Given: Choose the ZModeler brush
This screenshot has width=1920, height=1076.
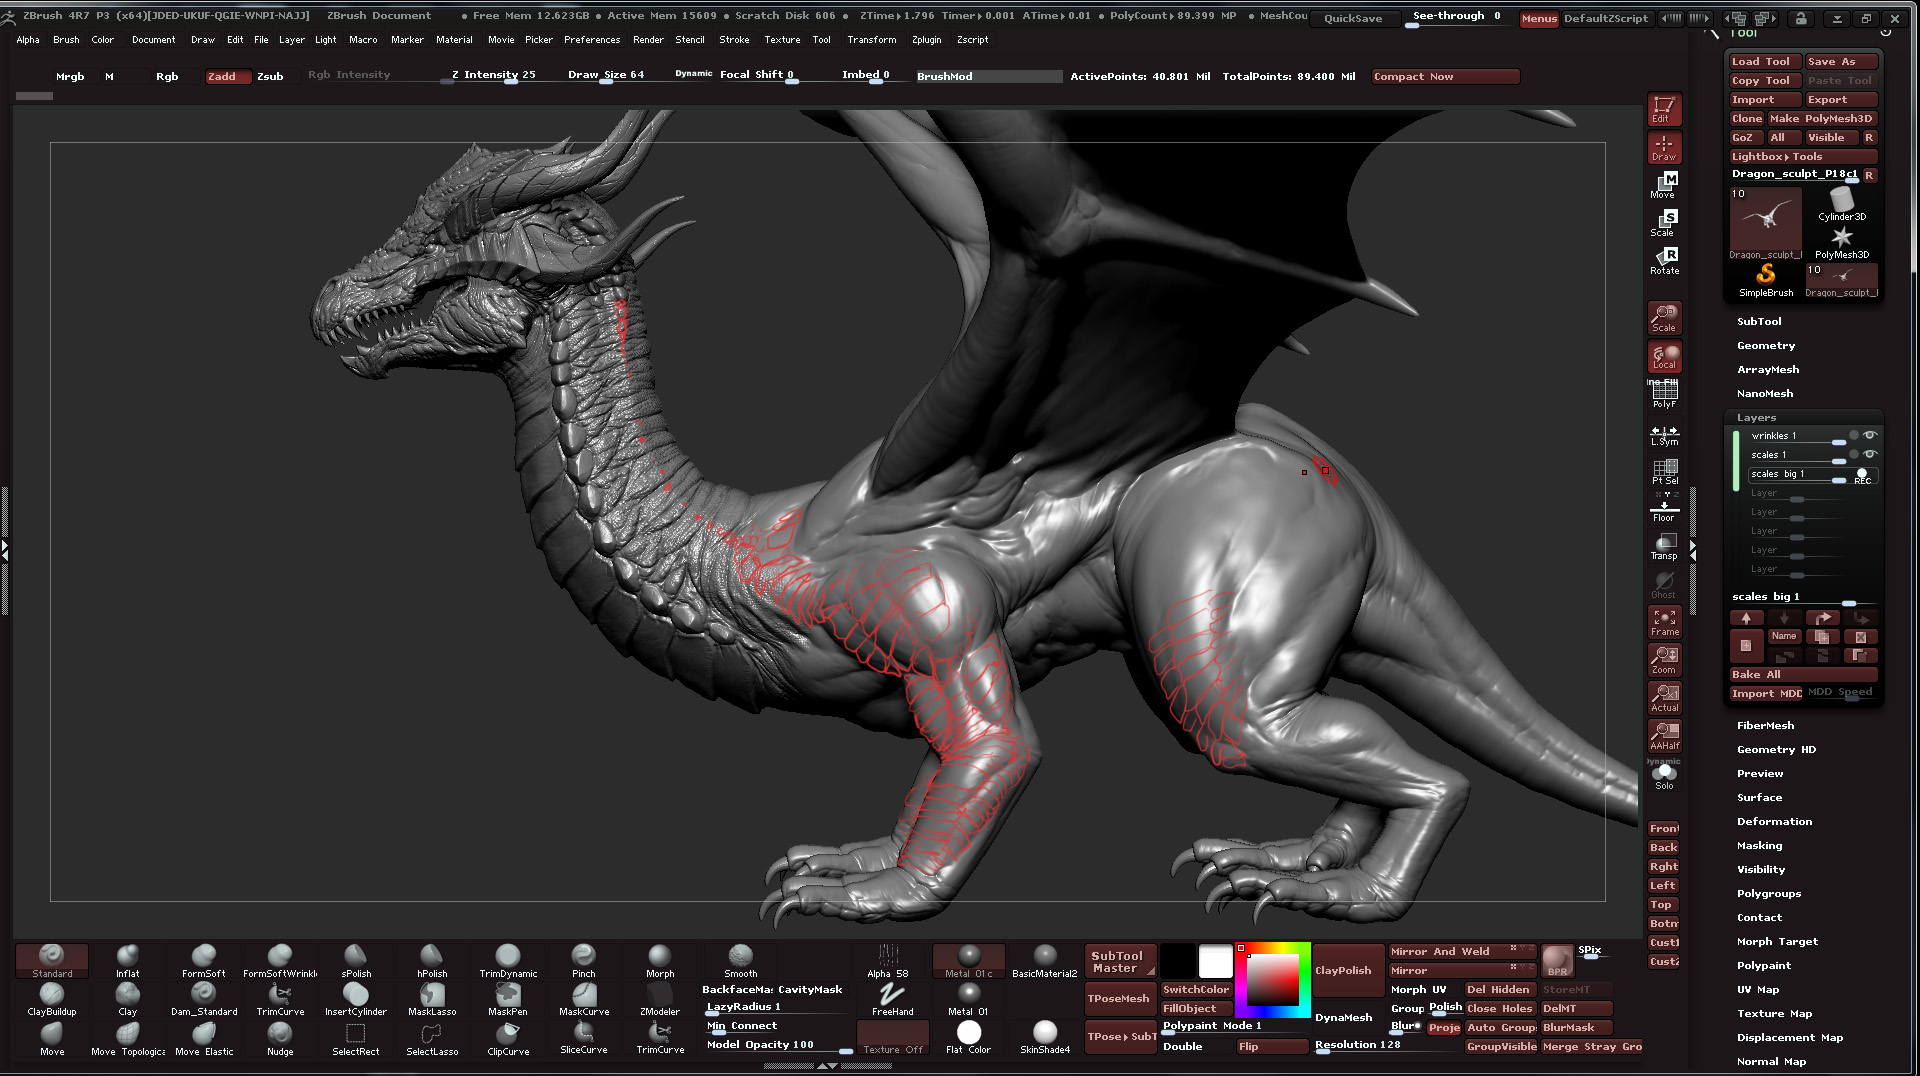Looking at the screenshot, I should (660, 999).
